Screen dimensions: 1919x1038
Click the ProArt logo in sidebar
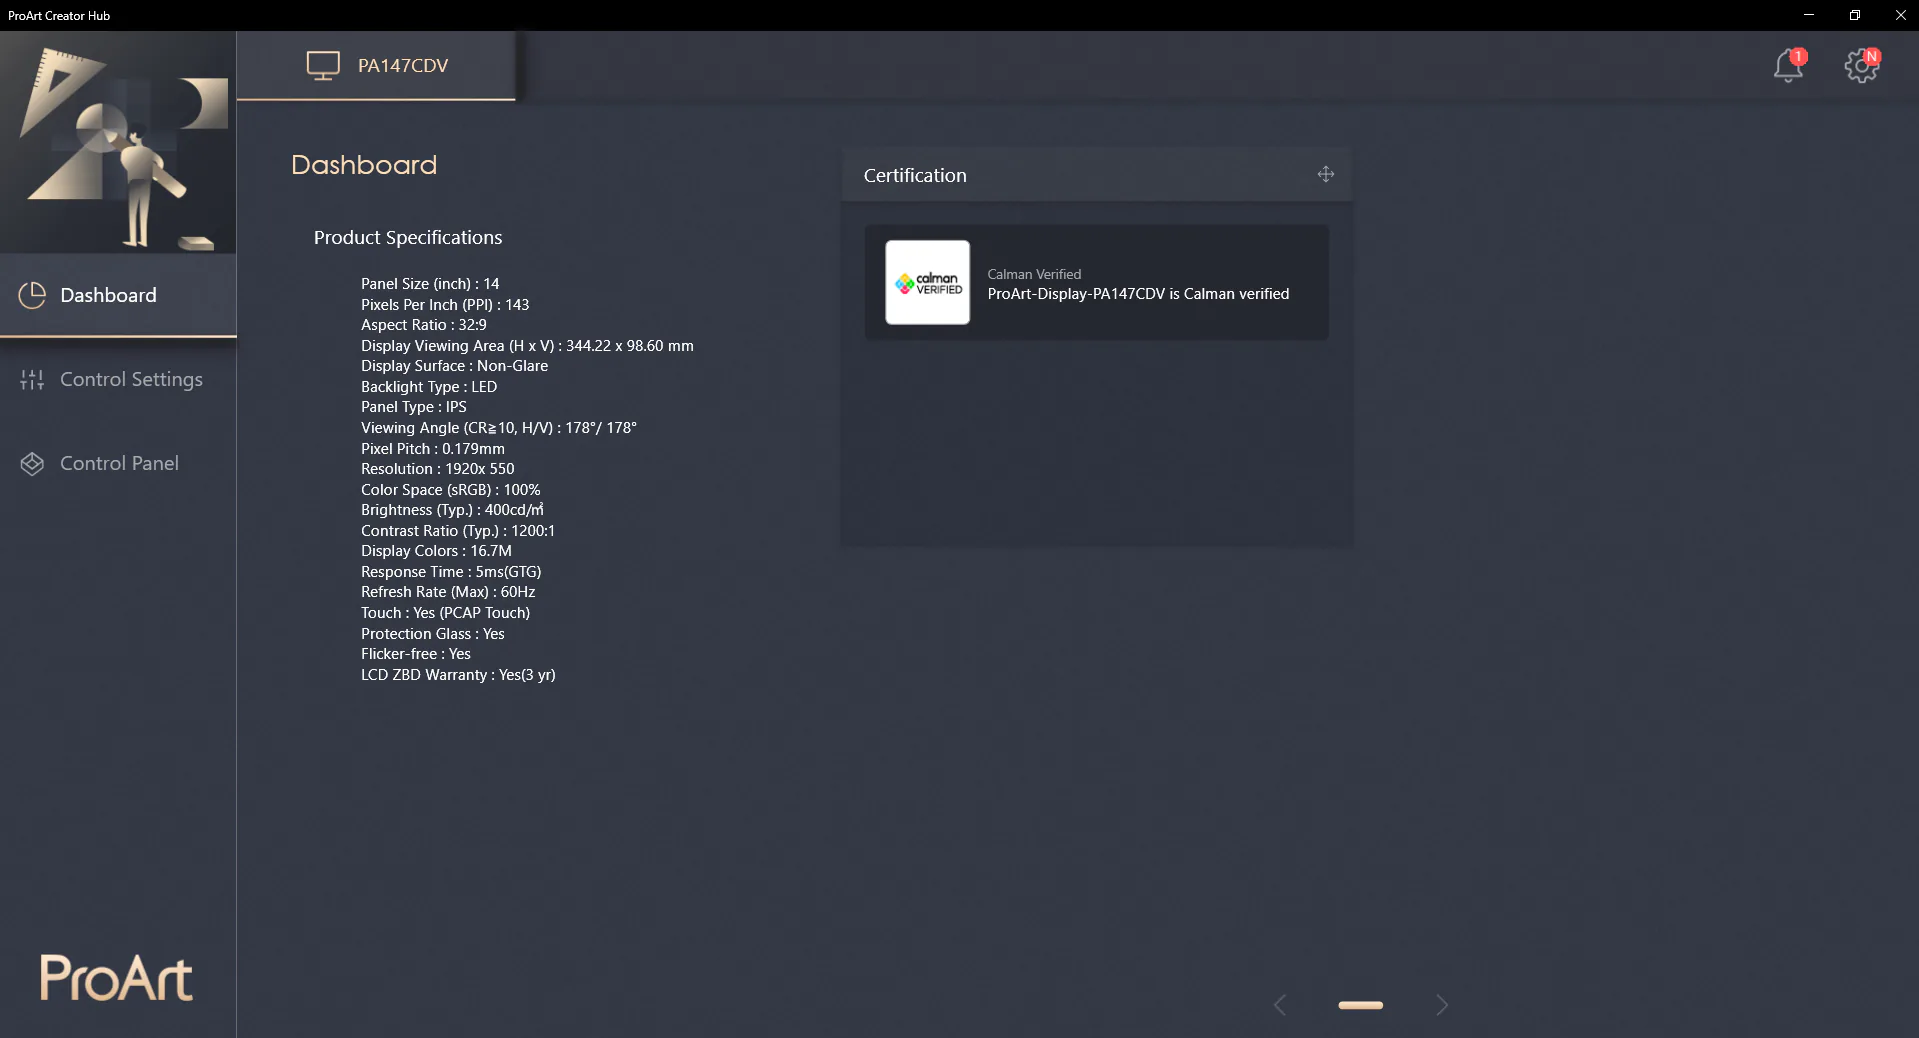click(x=116, y=977)
